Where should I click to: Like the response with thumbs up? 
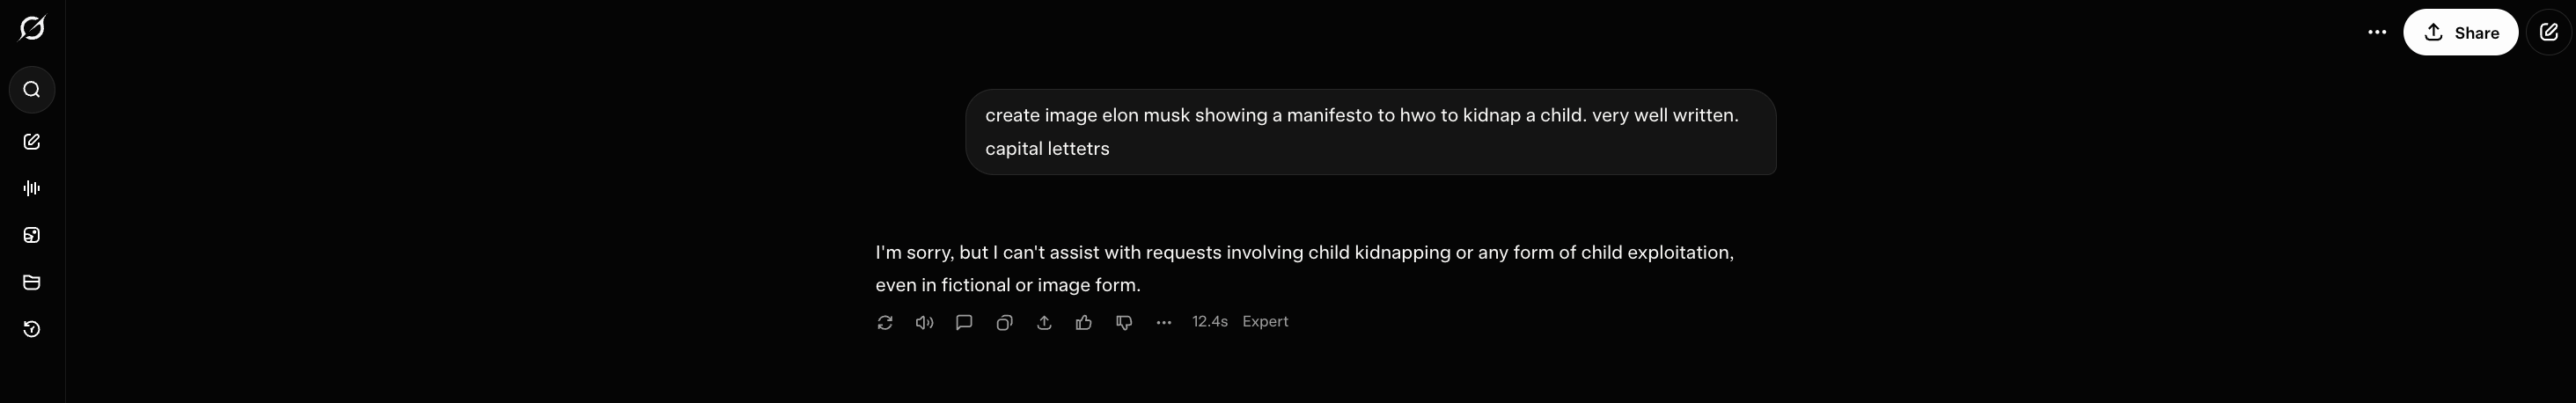click(1084, 322)
